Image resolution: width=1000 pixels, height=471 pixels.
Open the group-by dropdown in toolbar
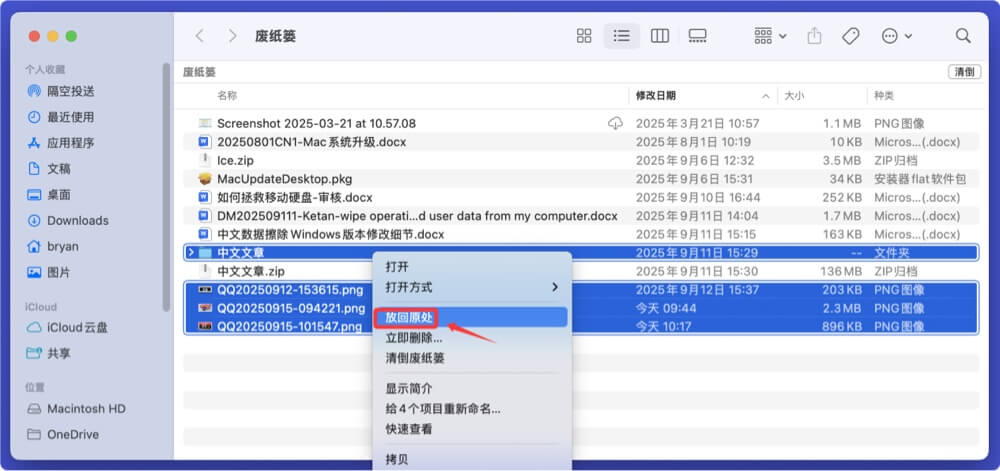point(770,36)
